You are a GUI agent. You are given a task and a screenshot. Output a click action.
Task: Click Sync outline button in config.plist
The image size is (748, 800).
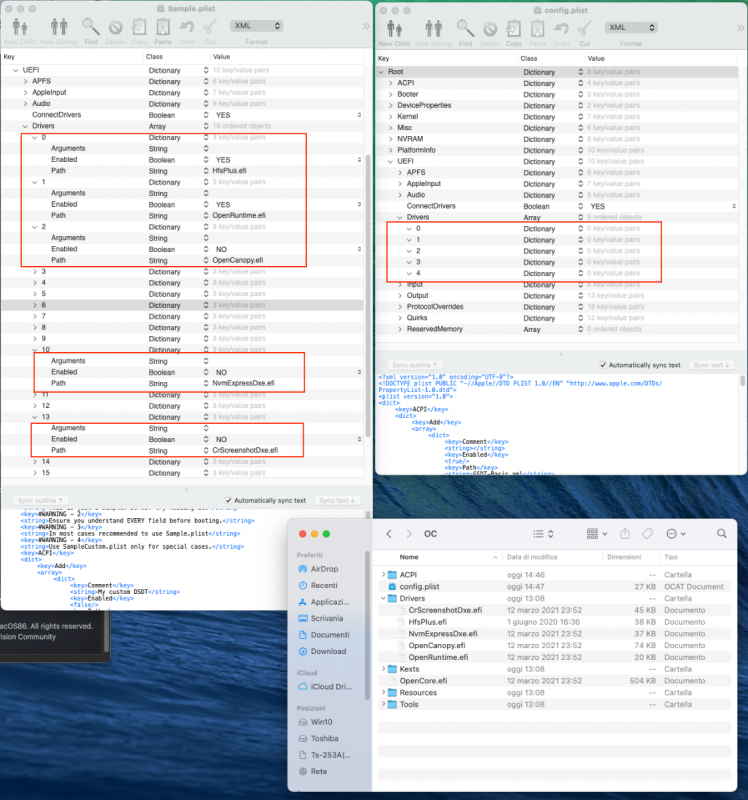pos(415,365)
